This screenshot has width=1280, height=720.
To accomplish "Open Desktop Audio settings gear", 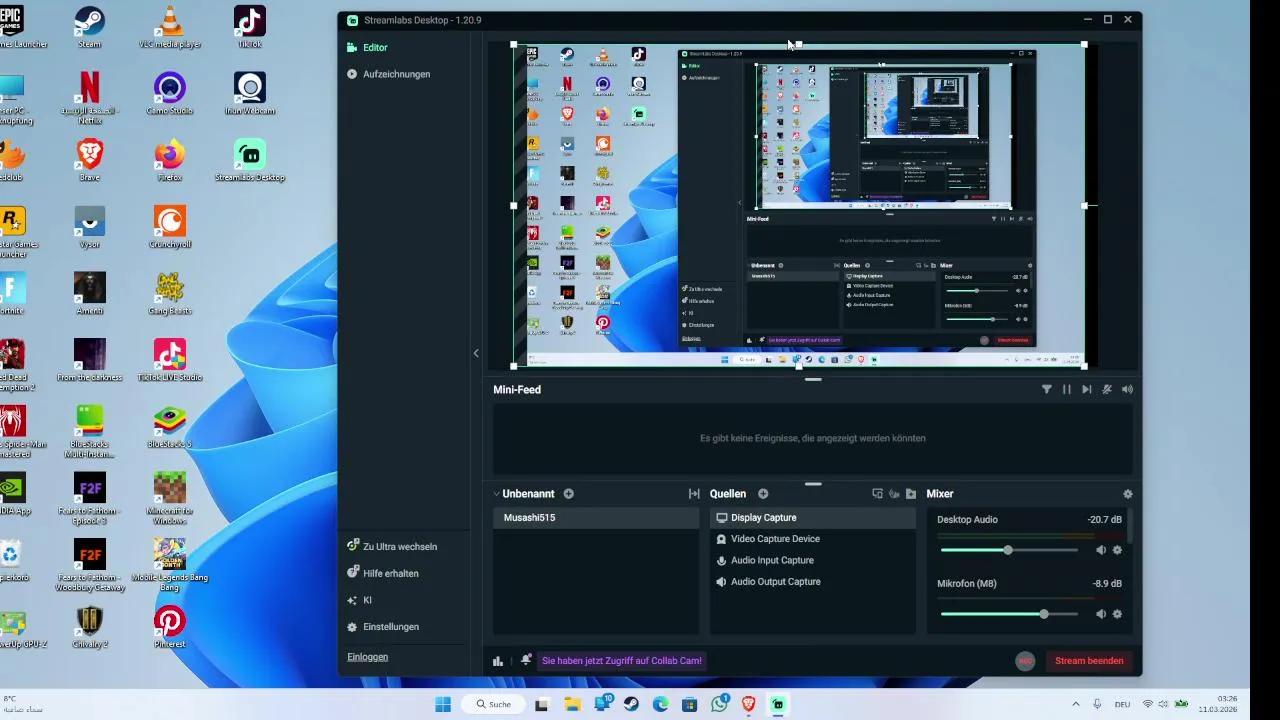I will click(1117, 550).
